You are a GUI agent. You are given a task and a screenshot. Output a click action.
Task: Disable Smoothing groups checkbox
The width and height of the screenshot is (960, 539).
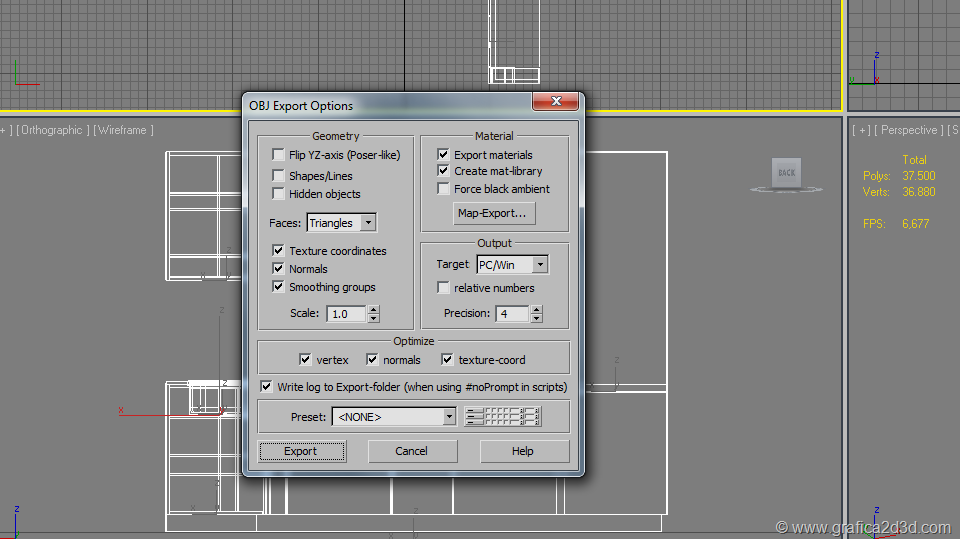click(x=278, y=287)
